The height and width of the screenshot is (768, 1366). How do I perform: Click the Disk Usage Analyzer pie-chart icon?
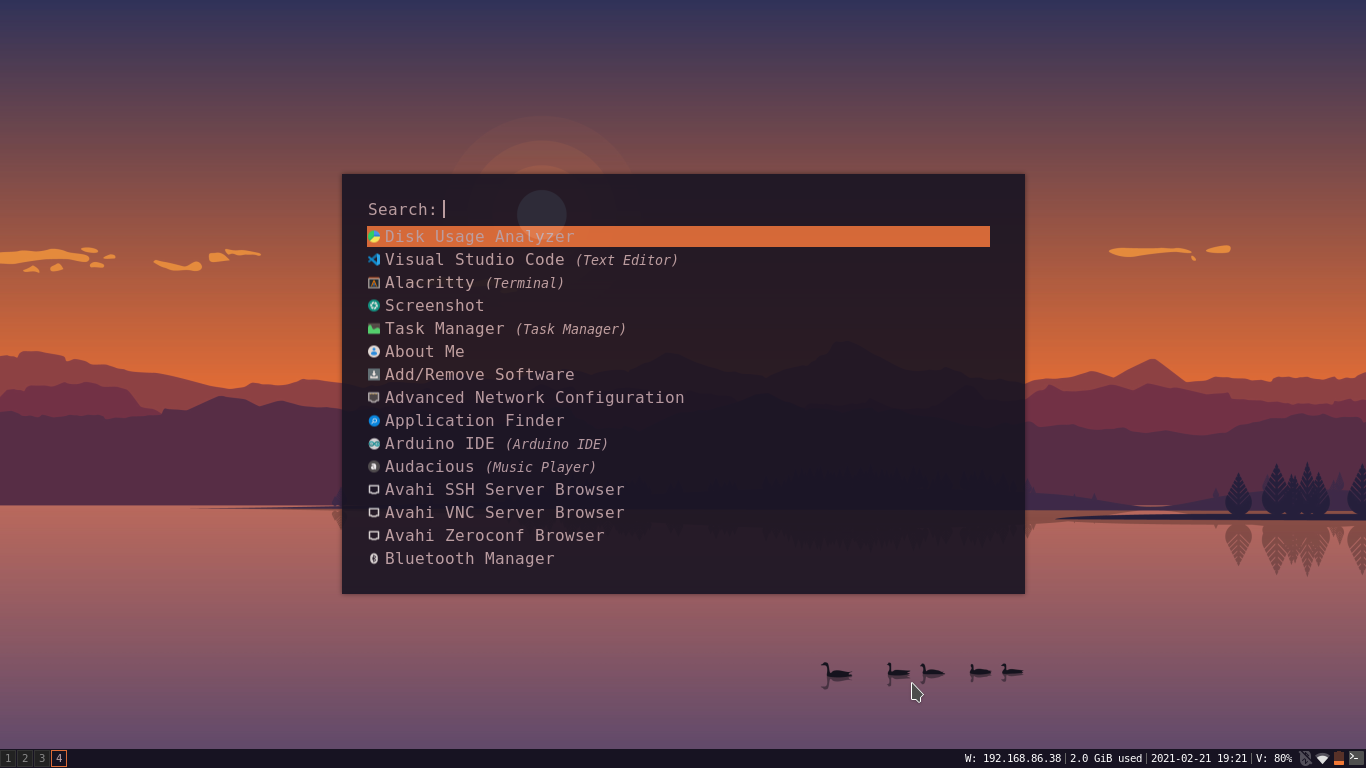pos(374,237)
